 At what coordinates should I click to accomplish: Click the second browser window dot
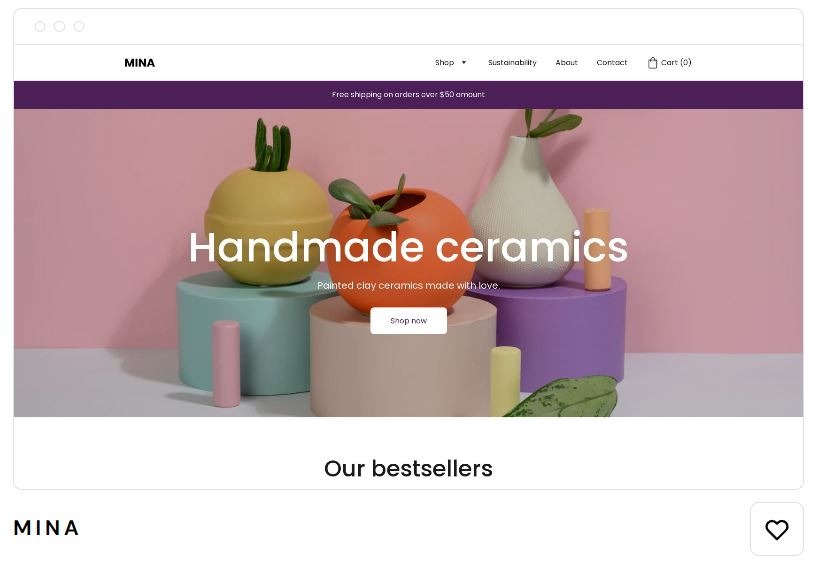(x=60, y=26)
